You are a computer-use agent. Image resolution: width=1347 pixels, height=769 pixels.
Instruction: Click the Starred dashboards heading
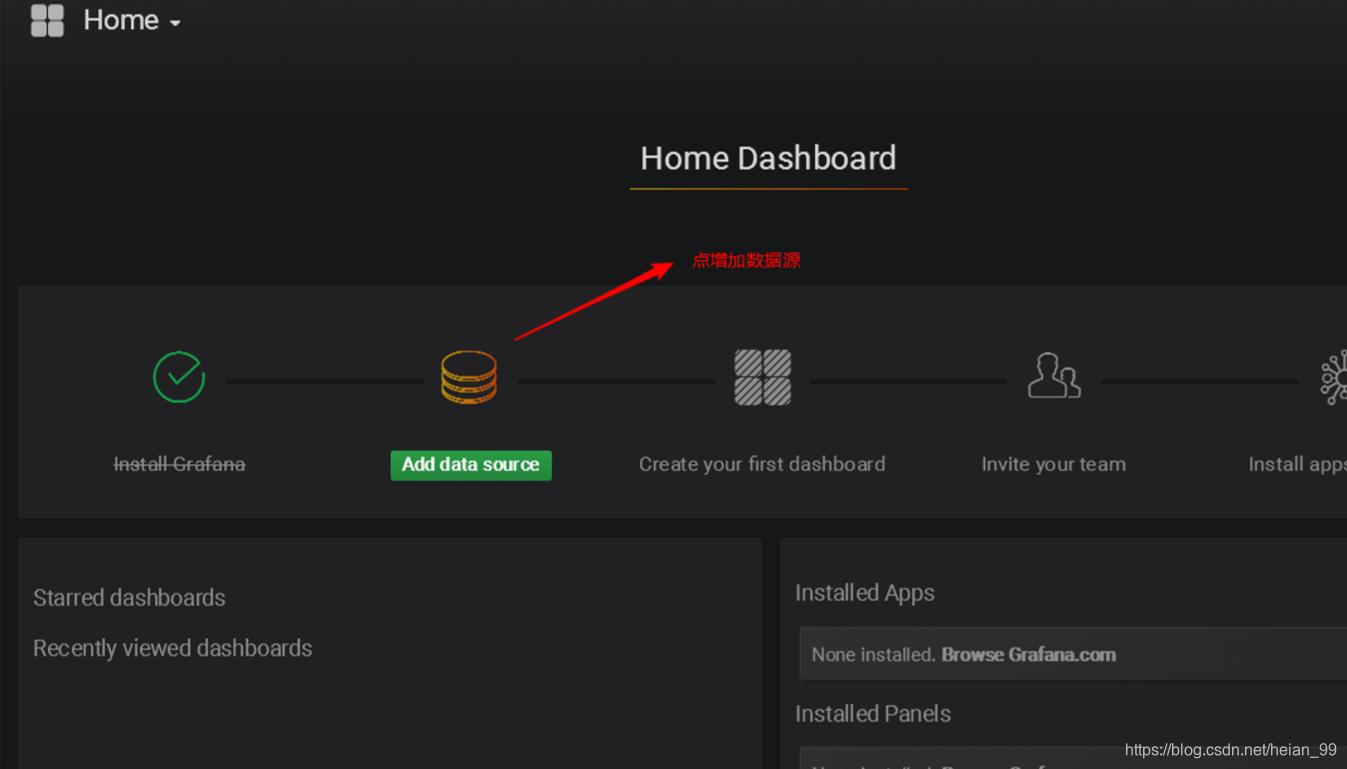(129, 598)
